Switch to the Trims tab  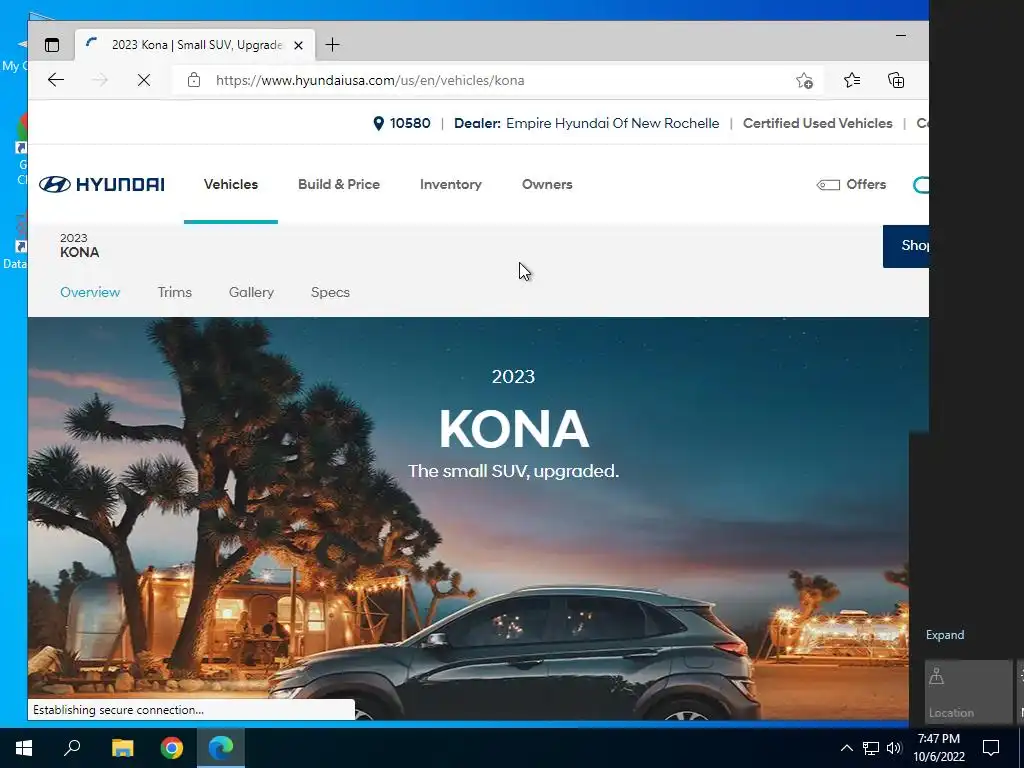[x=174, y=292]
